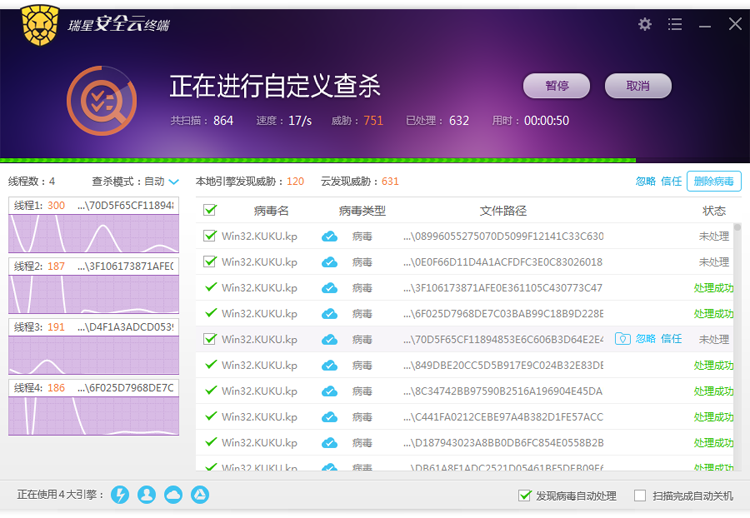Click the 取消 button to cancel scan
This screenshot has height=518, width=750.
tap(637, 86)
